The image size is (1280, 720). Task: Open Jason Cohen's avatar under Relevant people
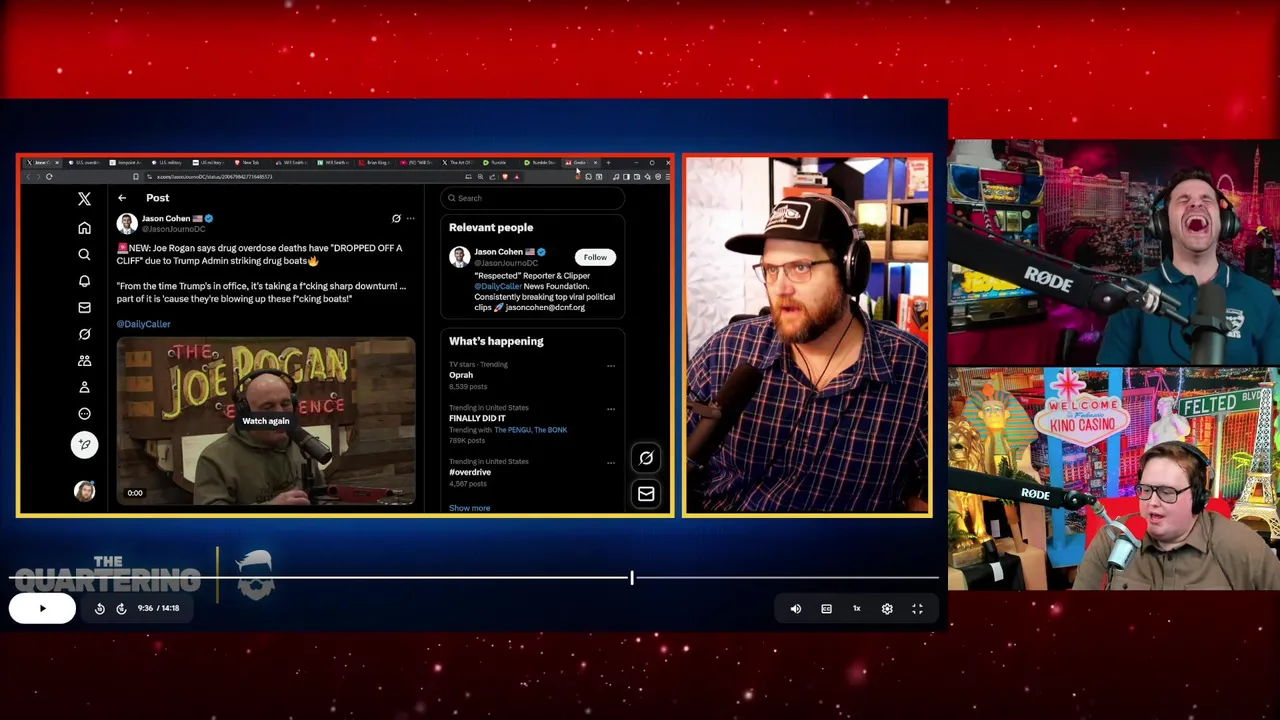pos(459,257)
